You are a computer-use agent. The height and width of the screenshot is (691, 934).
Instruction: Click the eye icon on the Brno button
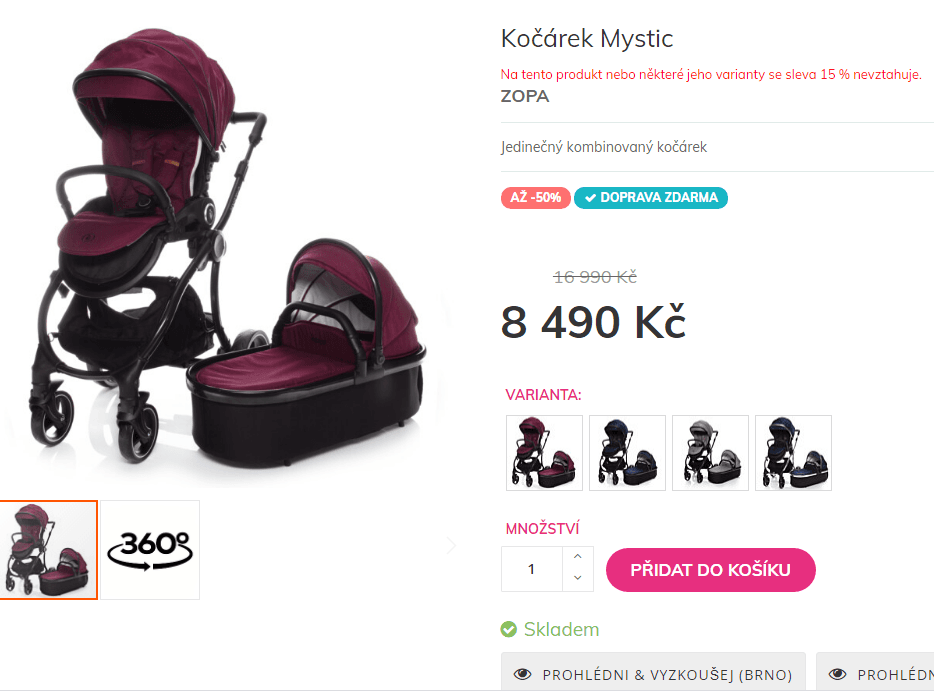click(522, 674)
